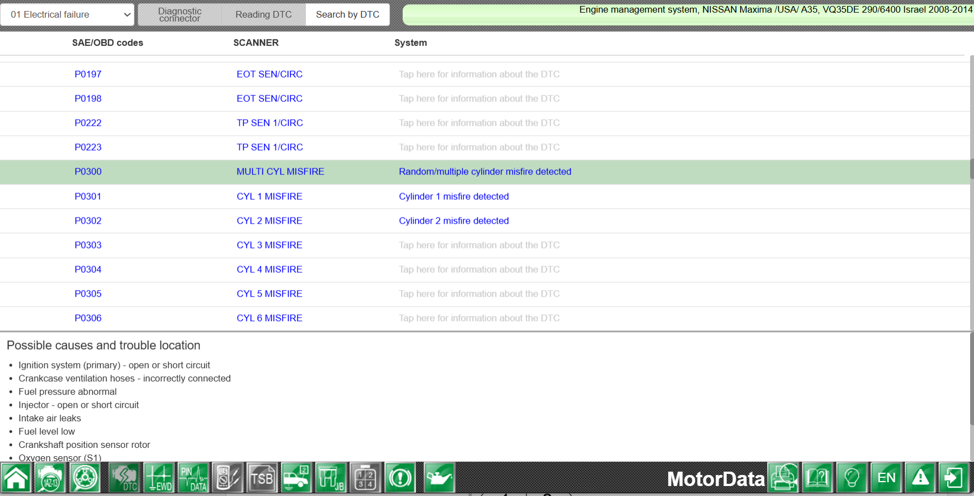Viewport: 974px width, 496px height.
Task: Click the exit/logout icon
Action: 954,478
